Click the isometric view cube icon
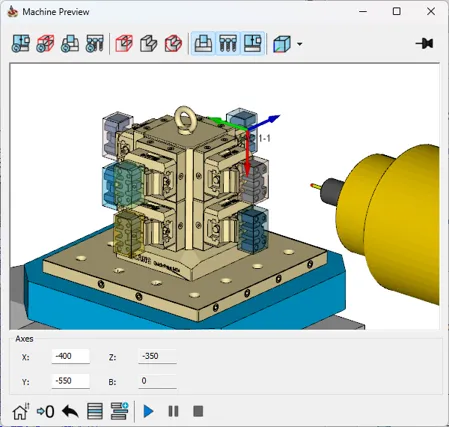The image size is (449, 427). (x=282, y=44)
